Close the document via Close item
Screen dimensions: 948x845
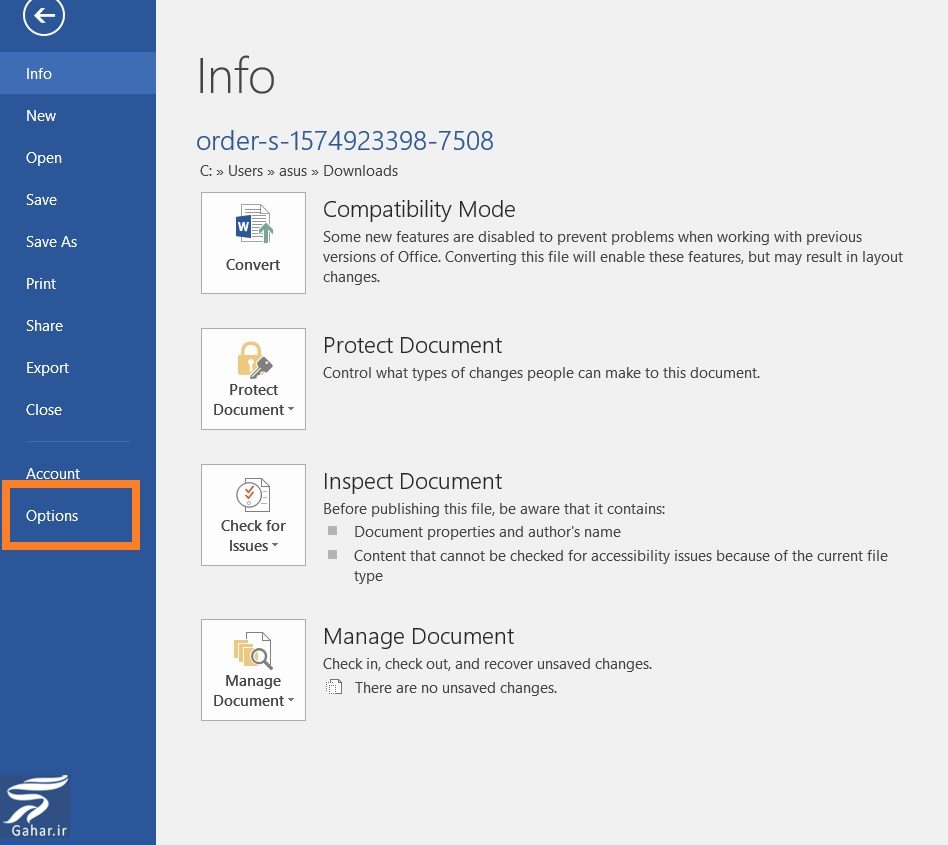click(x=78, y=410)
